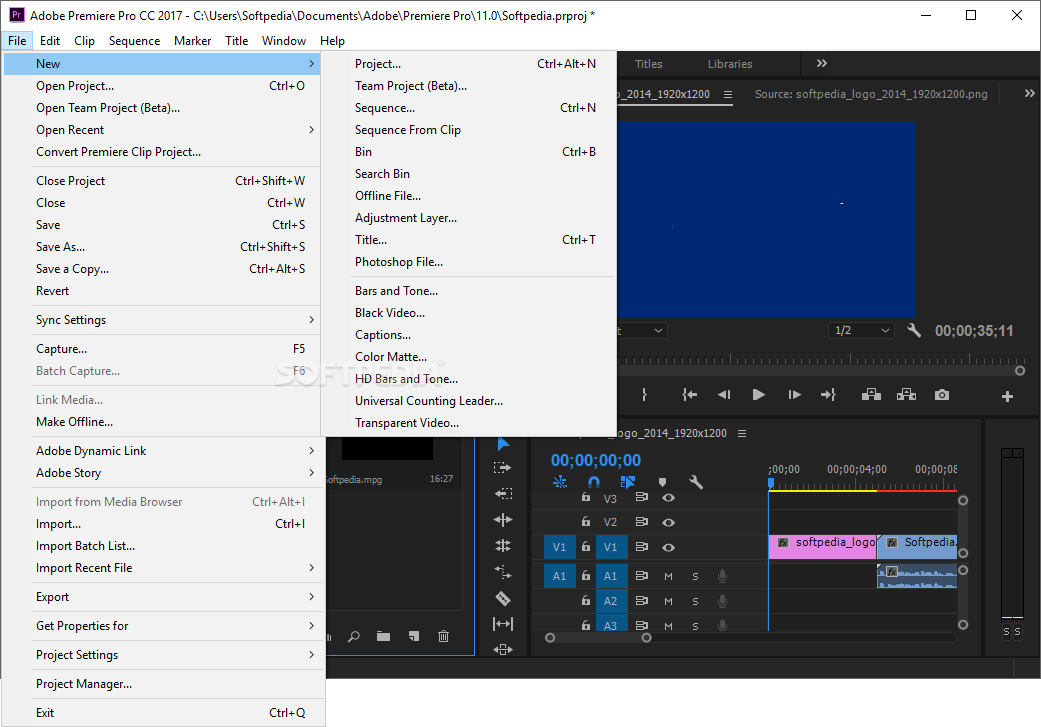Click the New Item icon in Project panel
This screenshot has height=727, width=1041.
point(414,636)
